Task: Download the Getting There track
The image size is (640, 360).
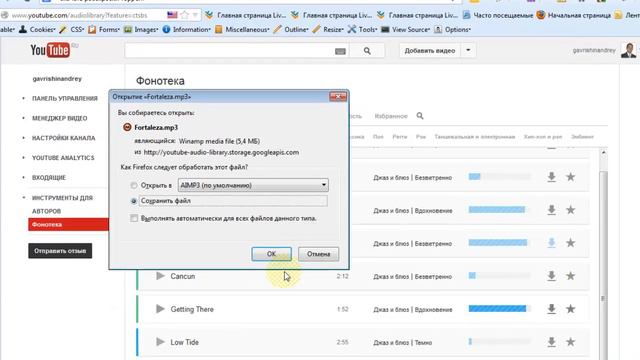Action: click(x=551, y=309)
